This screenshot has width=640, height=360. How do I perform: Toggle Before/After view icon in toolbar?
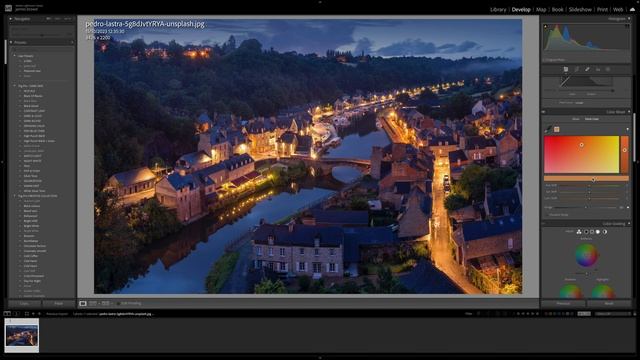pos(93,304)
